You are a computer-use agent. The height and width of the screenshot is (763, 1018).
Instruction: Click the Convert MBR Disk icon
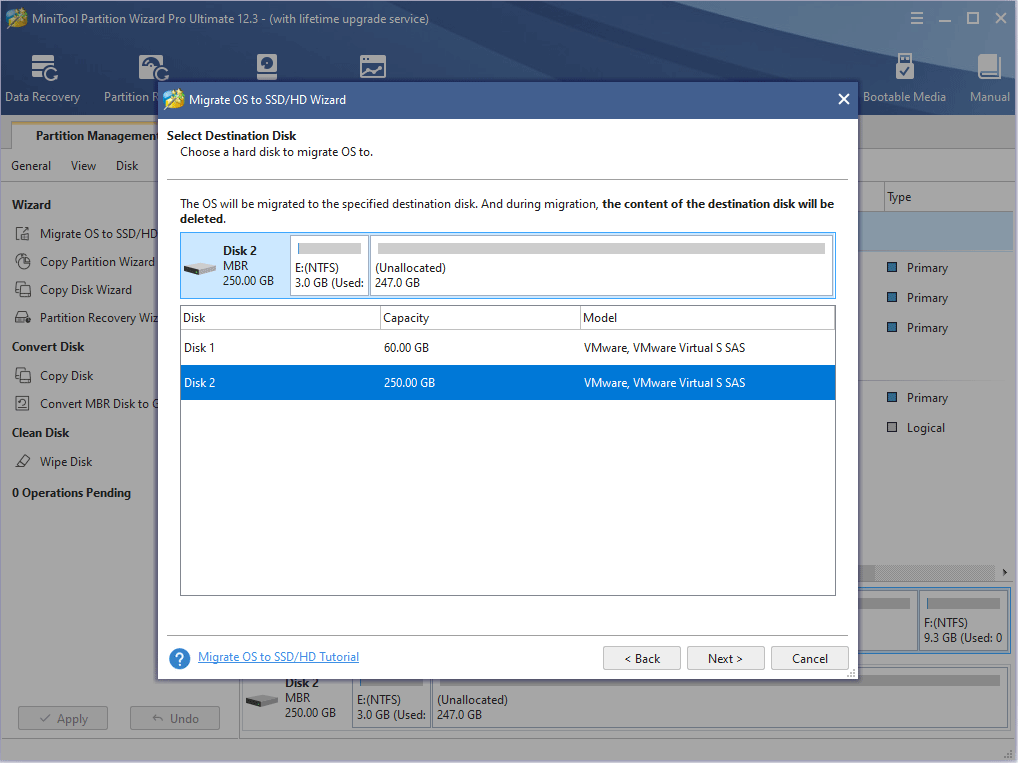pyautogui.click(x=23, y=403)
